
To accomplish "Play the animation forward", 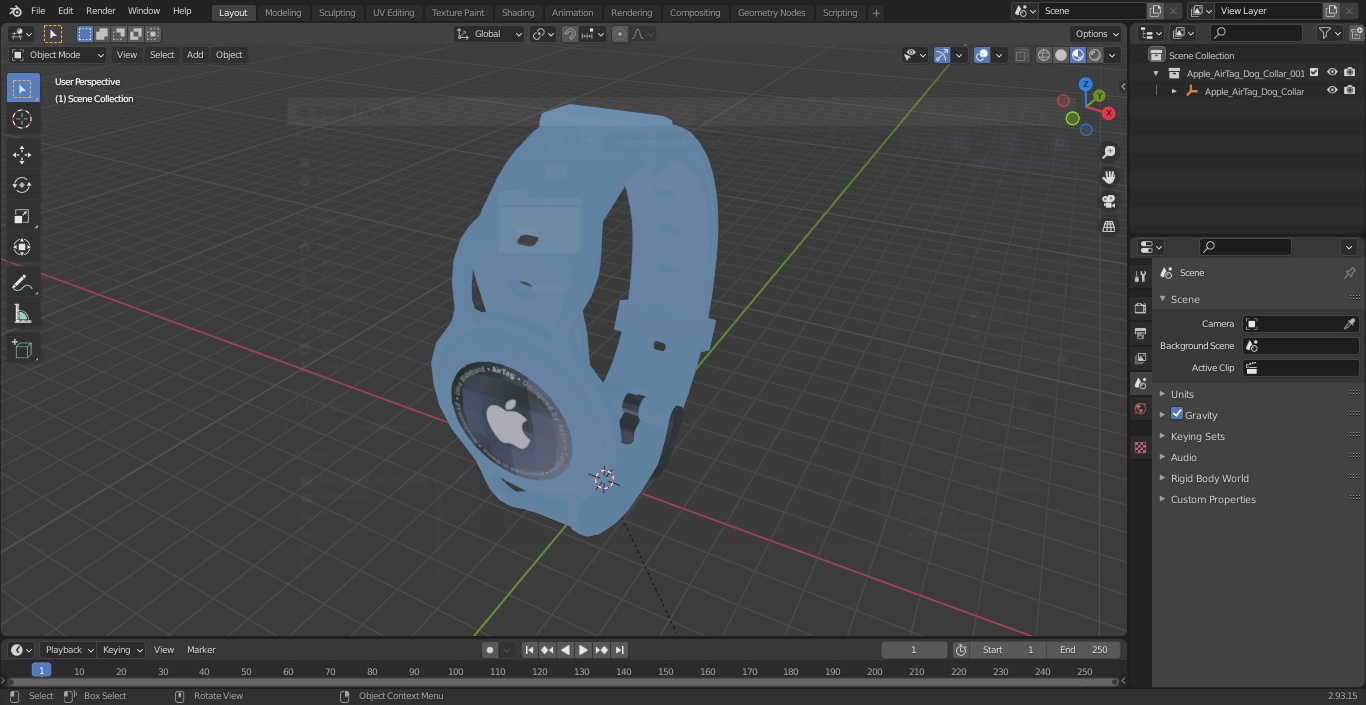I will [x=583, y=650].
